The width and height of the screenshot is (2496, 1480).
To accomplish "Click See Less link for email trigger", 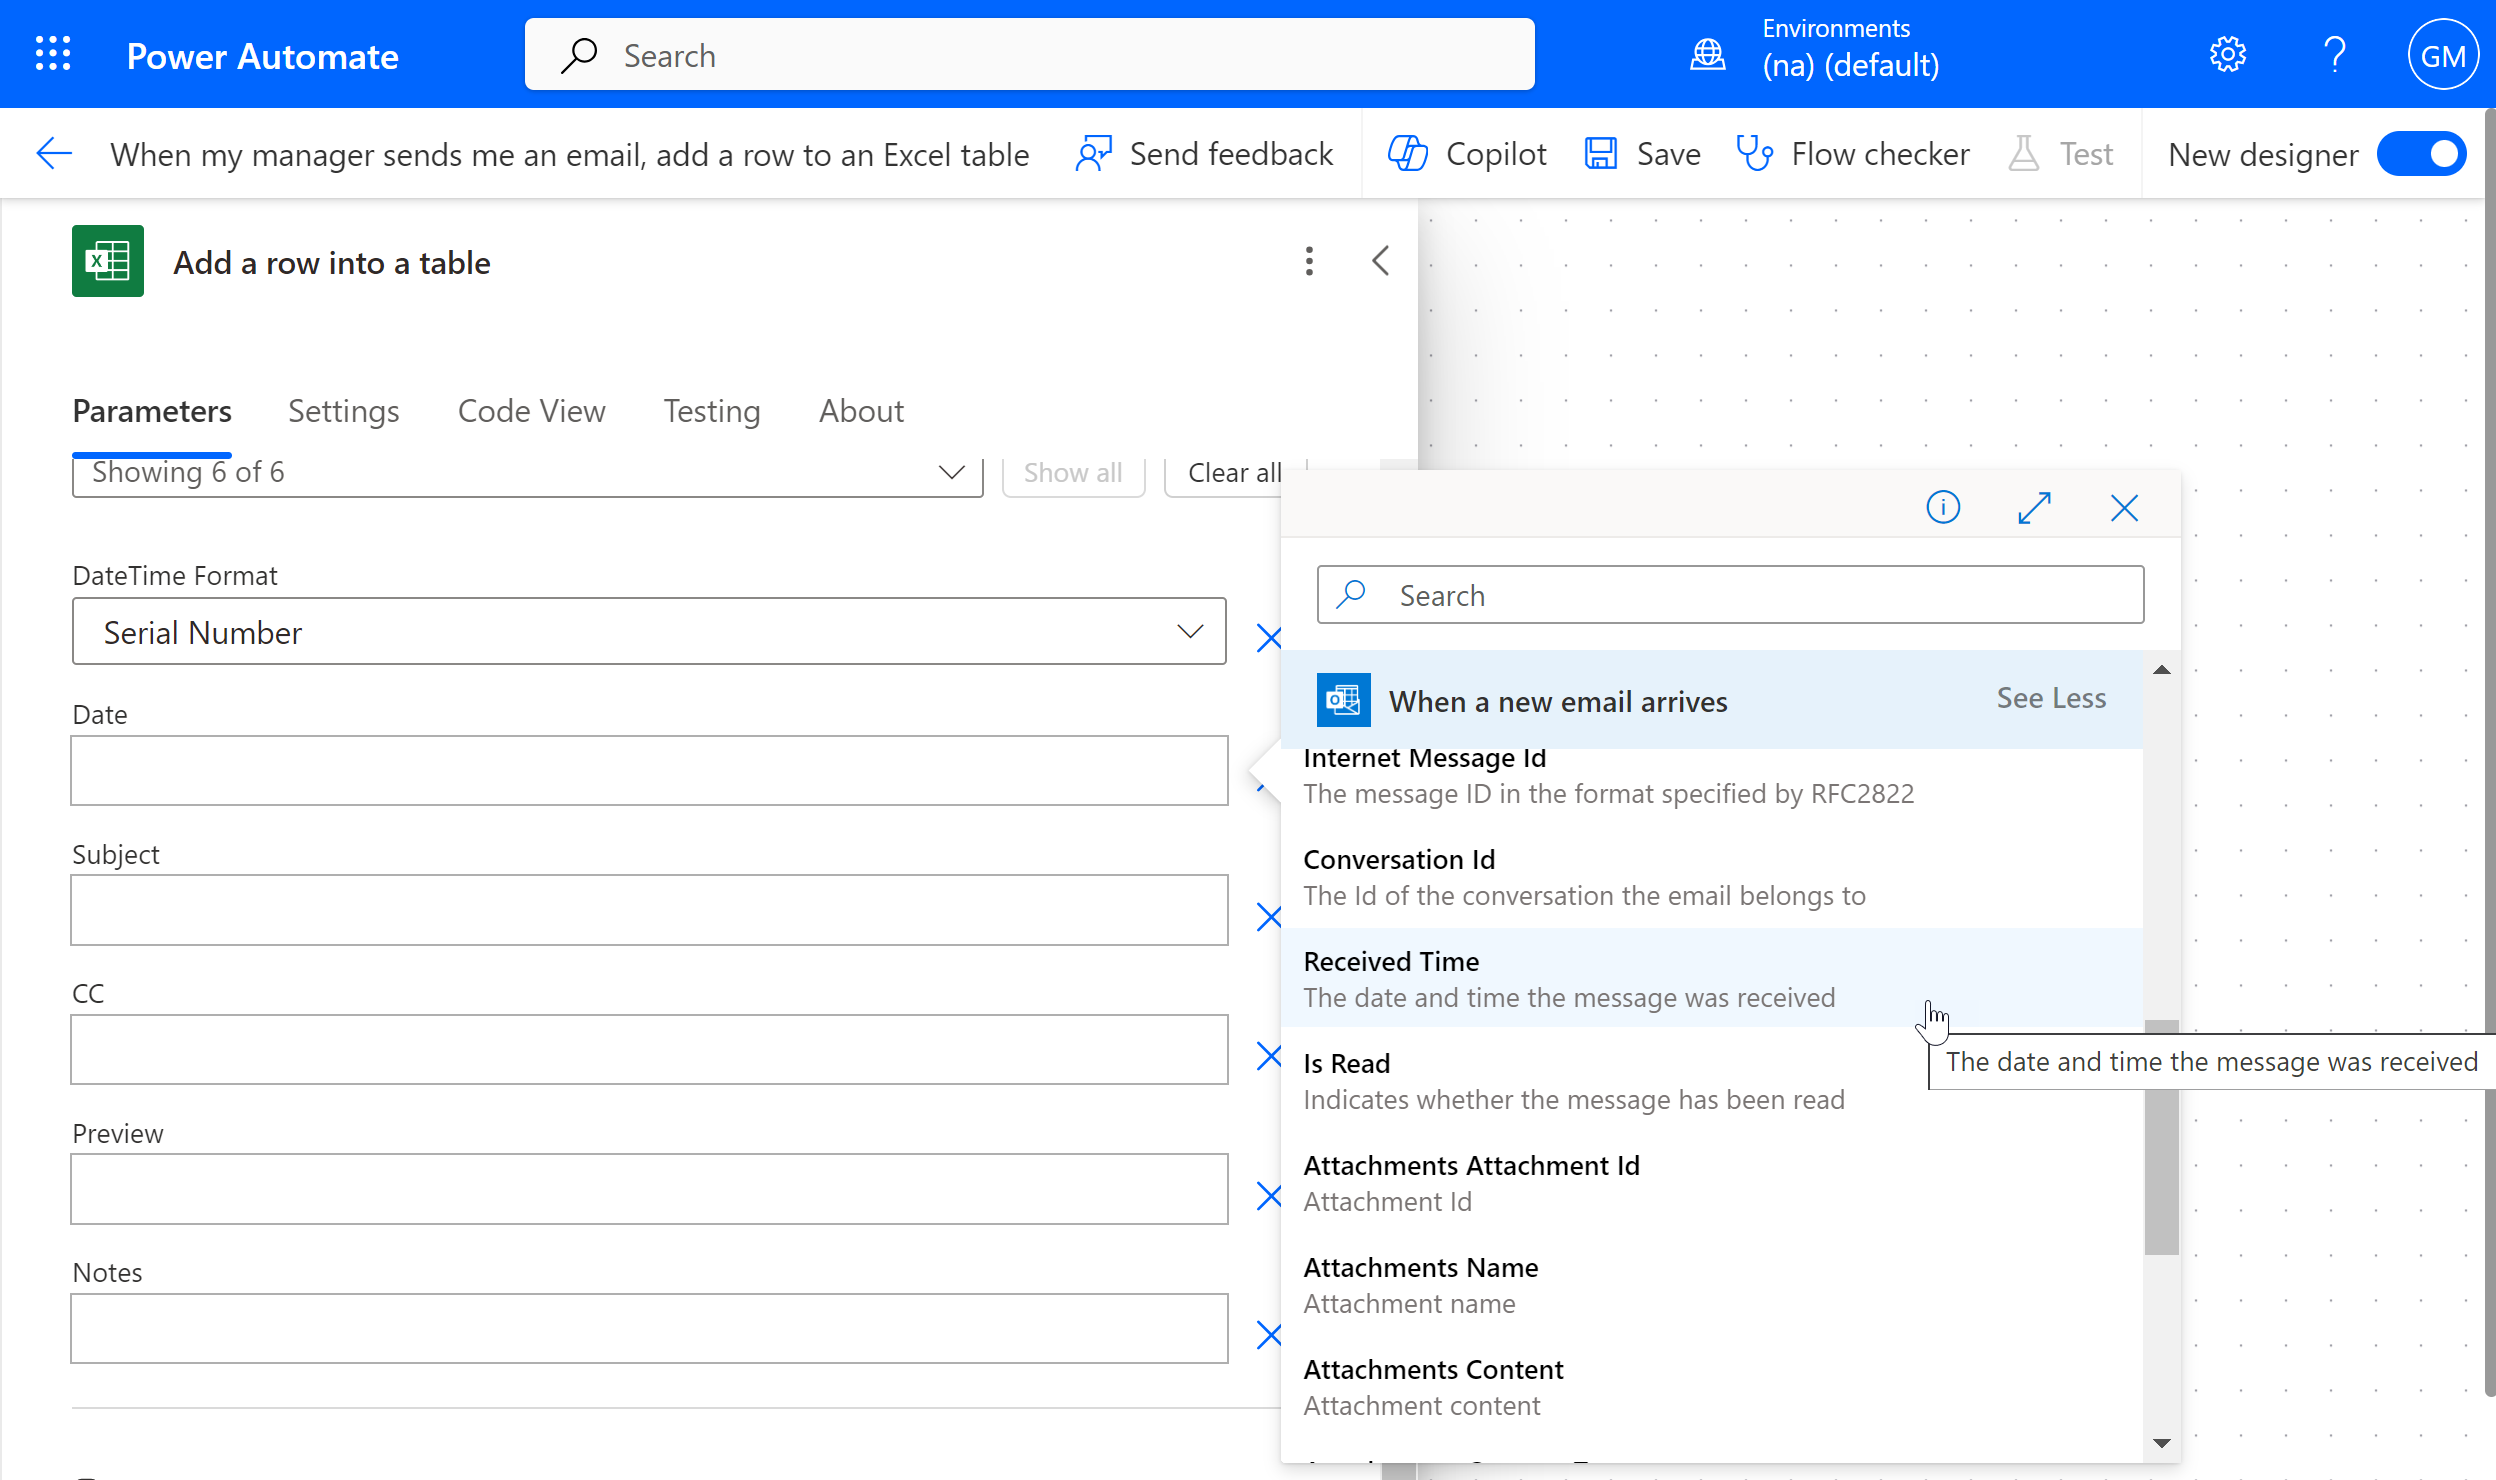I will coord(2051,698).
